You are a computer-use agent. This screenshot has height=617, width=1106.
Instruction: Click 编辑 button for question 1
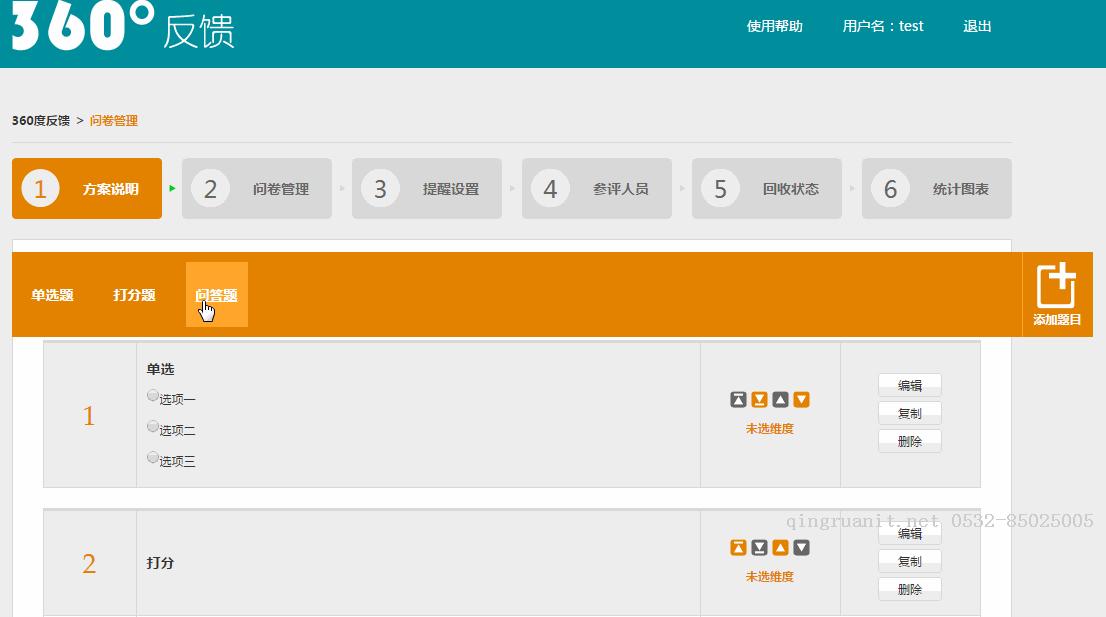point(909,385)
